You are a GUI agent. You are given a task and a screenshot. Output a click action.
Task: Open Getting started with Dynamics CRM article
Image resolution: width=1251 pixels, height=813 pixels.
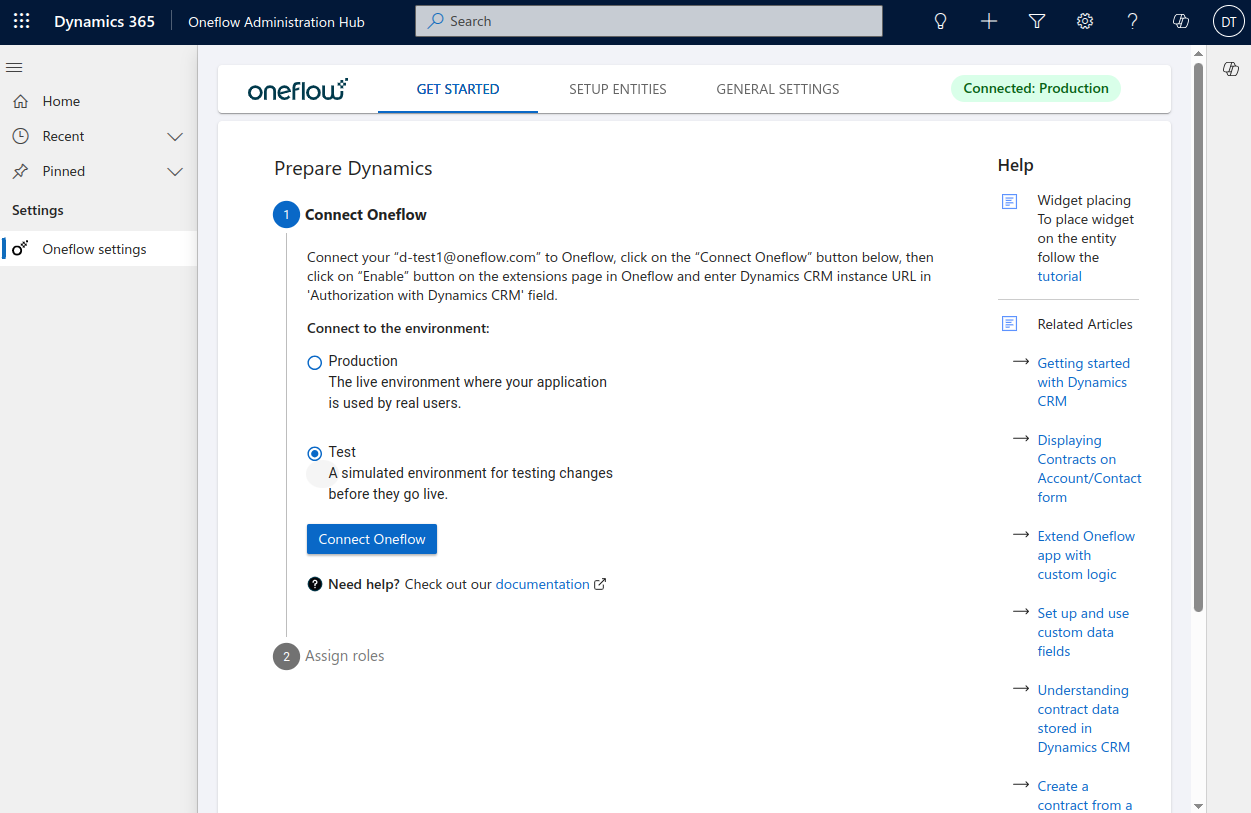click(1084, 382)
